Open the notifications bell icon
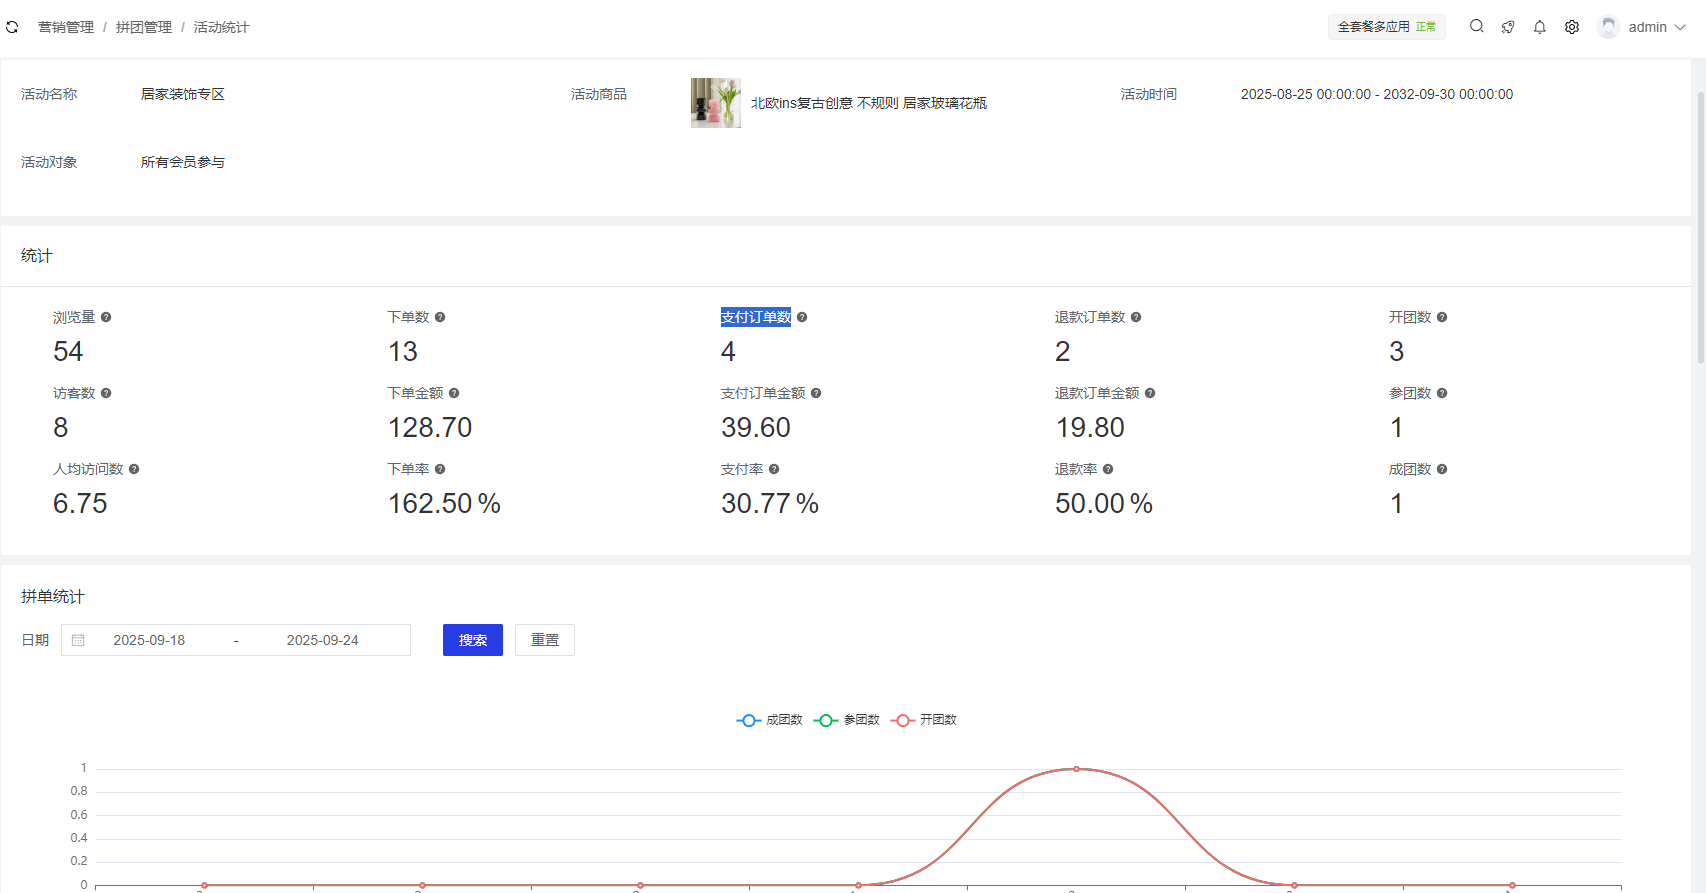The width and height of the screenshot is (1706, 893). 1540,27
